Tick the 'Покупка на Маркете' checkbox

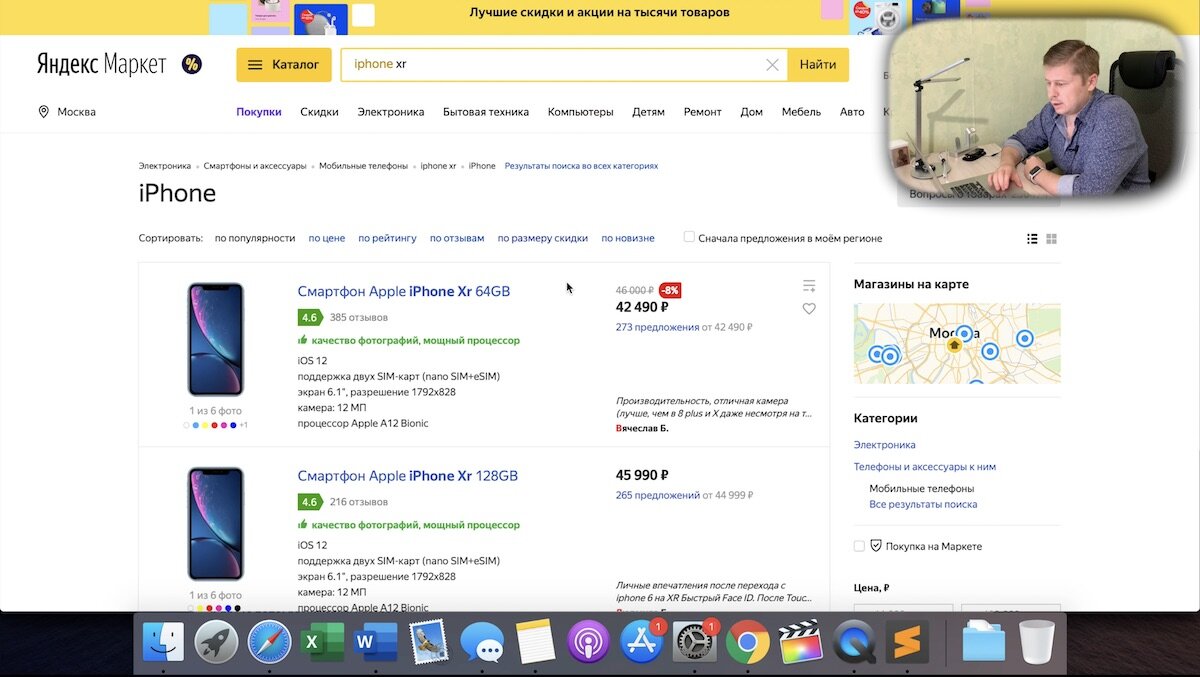859,546
